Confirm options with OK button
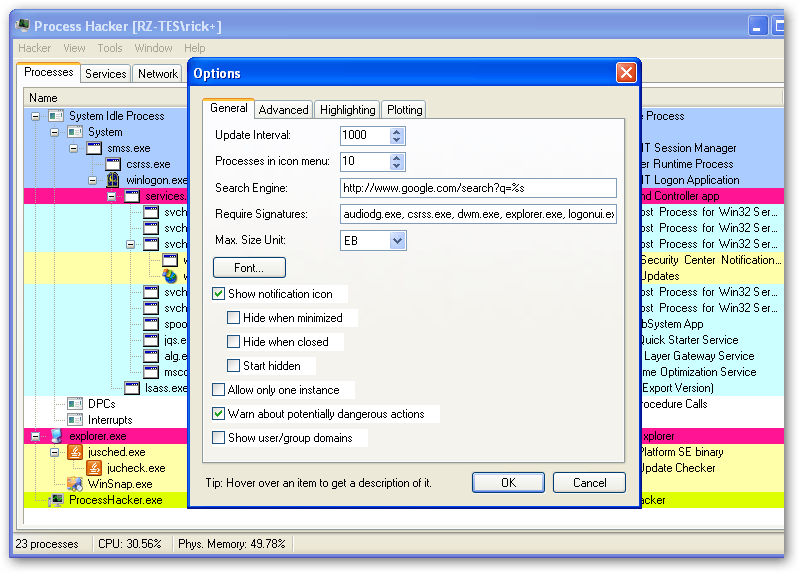This screenshot has width=799, height=573. coord(509,482)
